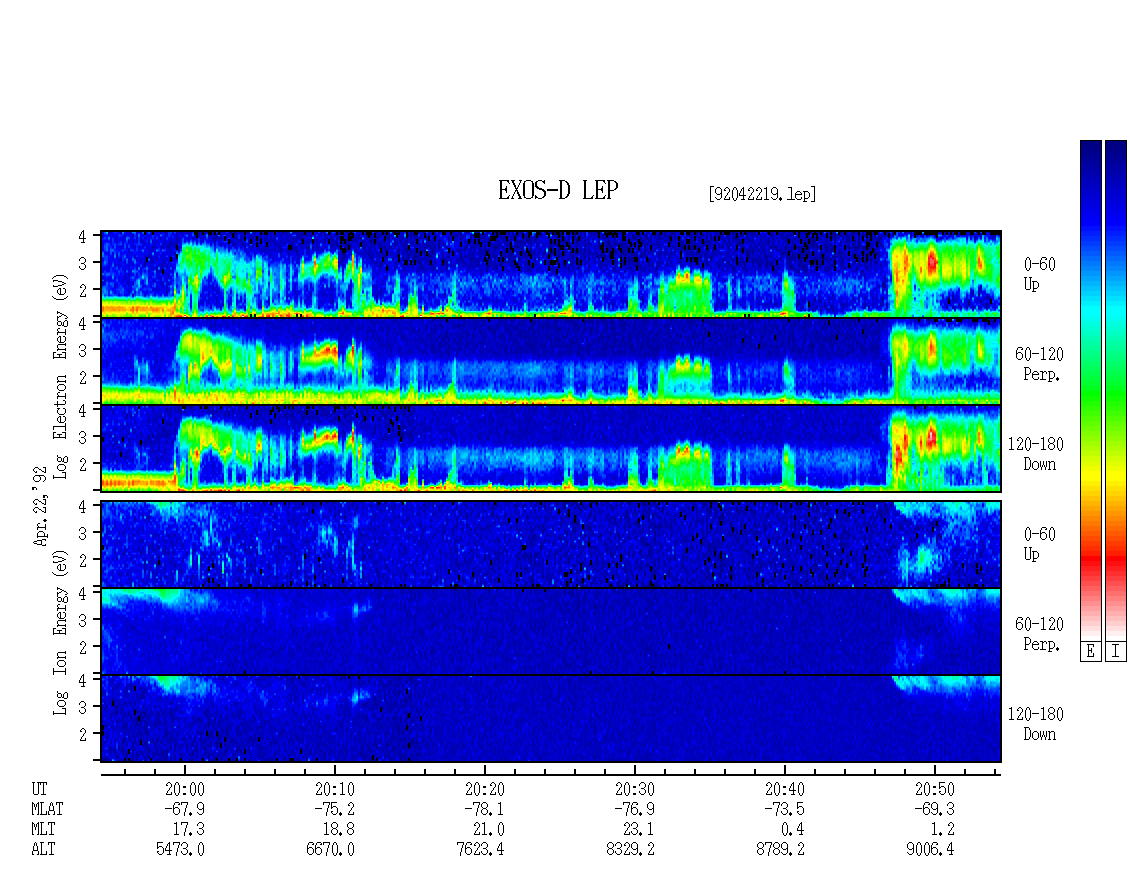Click the ALT value 9006.4
The width and height of the screenshot is (1130, 875).
[x=930, y=850]
